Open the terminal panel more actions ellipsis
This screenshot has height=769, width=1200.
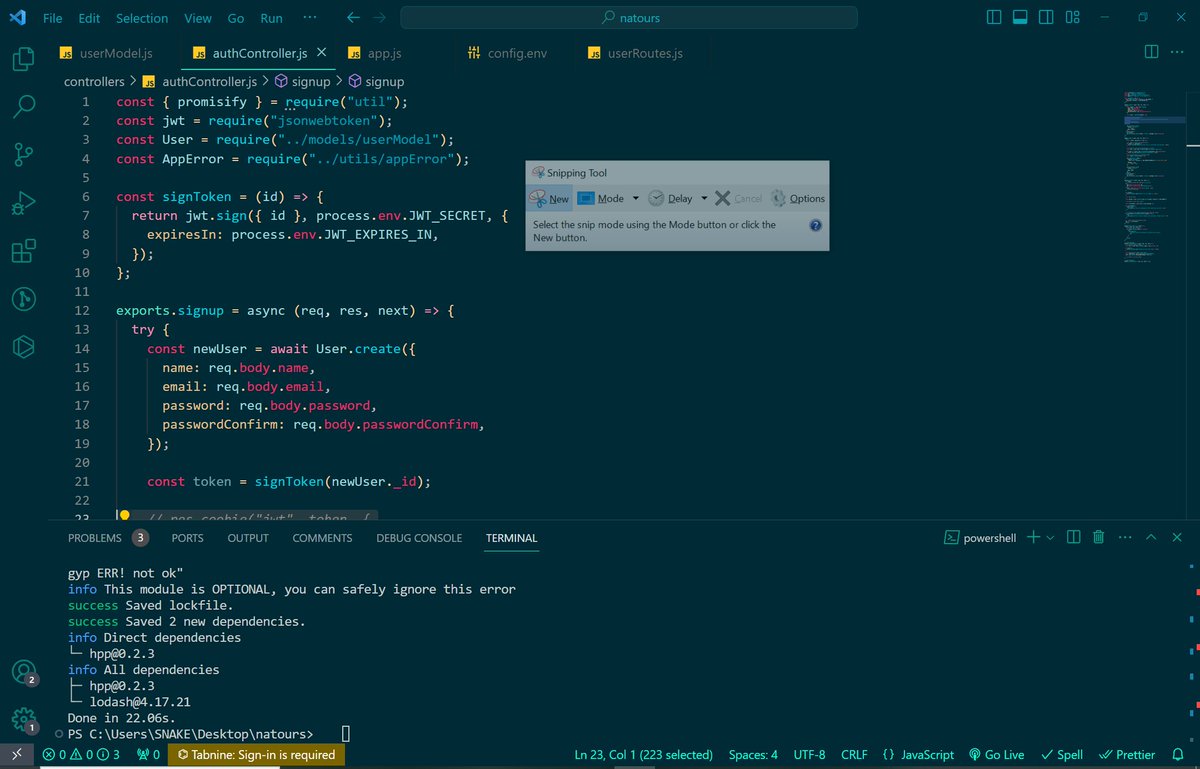(1124, 537)
